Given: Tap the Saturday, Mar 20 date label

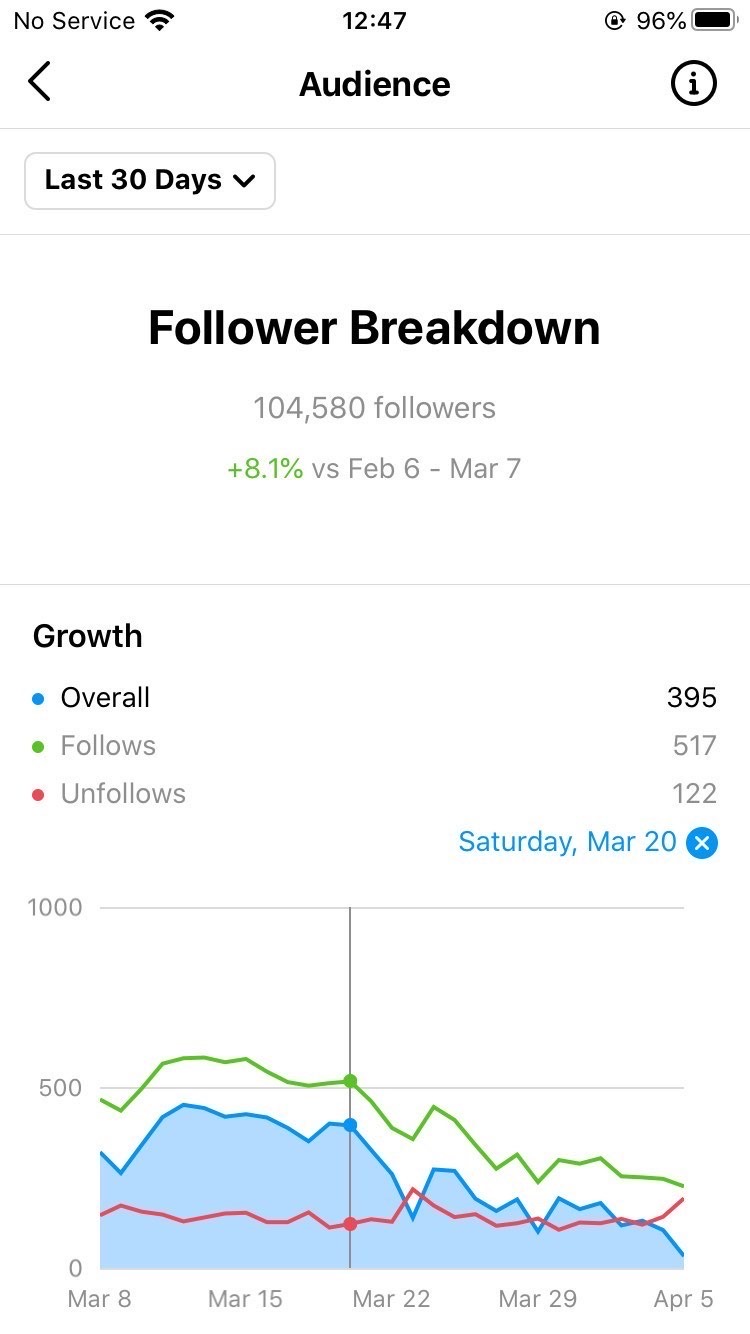Looking at the screenshot, I should click(567, 842).
